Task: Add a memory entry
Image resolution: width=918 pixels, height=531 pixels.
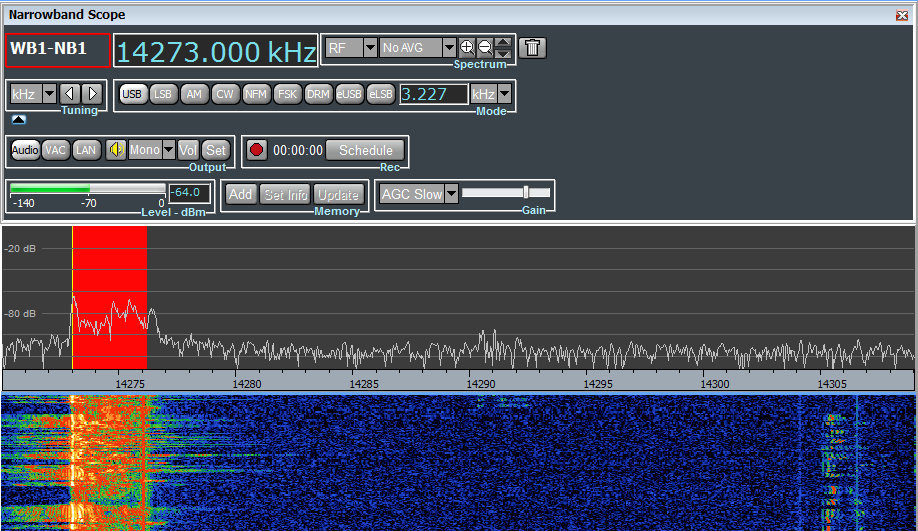Action: click(x=240, y=194)
